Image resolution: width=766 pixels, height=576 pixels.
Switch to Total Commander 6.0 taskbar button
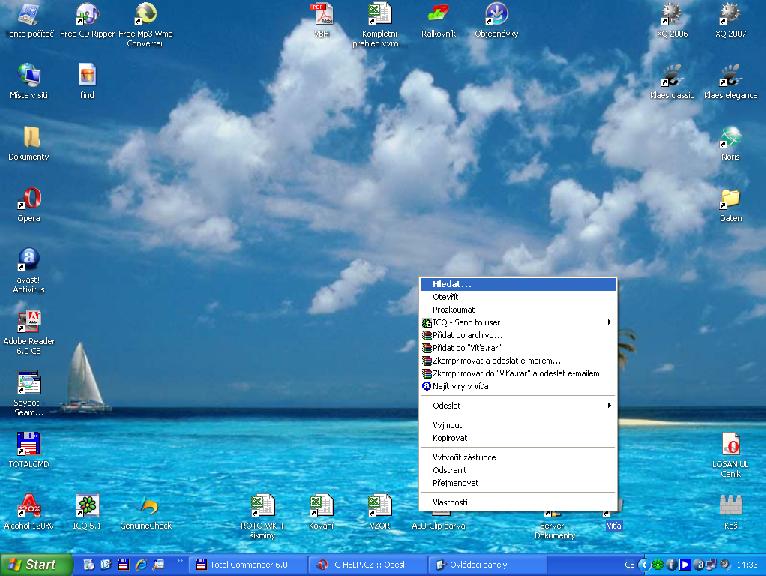[x=248, y=564]
